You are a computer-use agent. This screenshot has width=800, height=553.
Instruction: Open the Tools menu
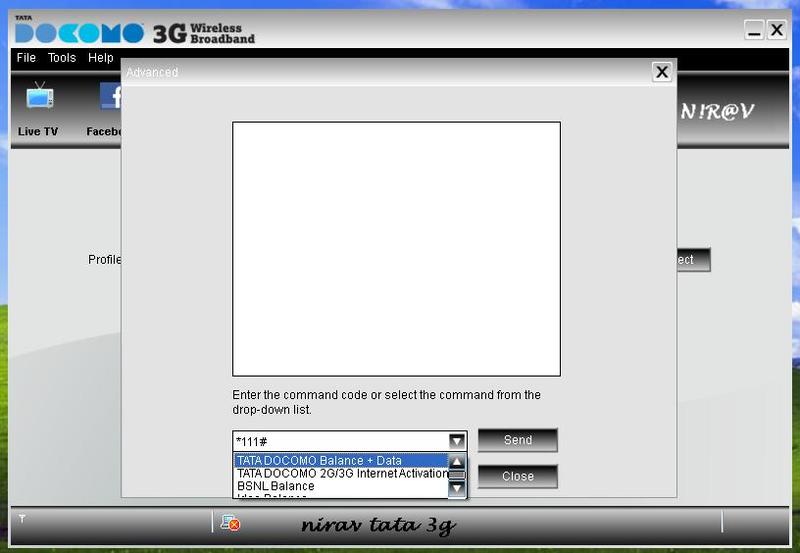pos(62,58)
